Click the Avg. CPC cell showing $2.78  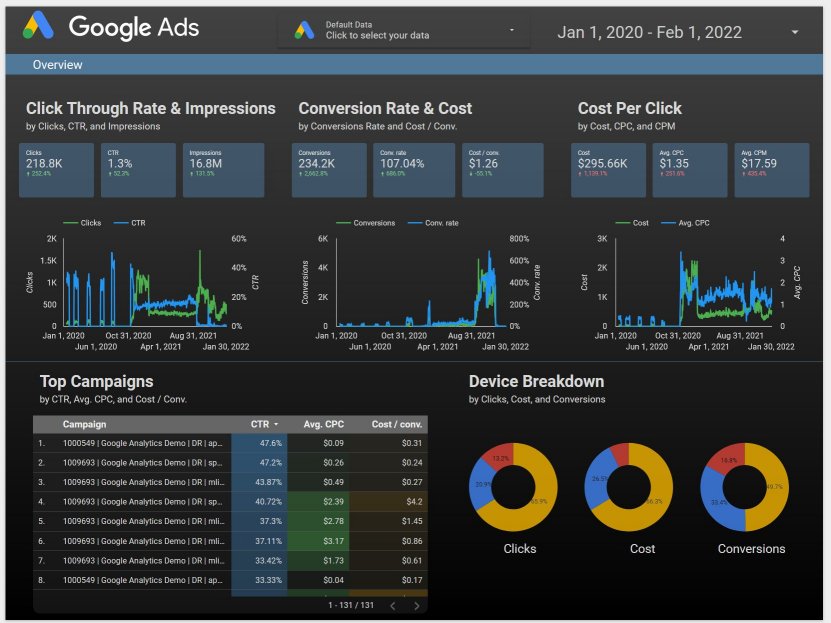pyautogui.click(x=318, y=521)
